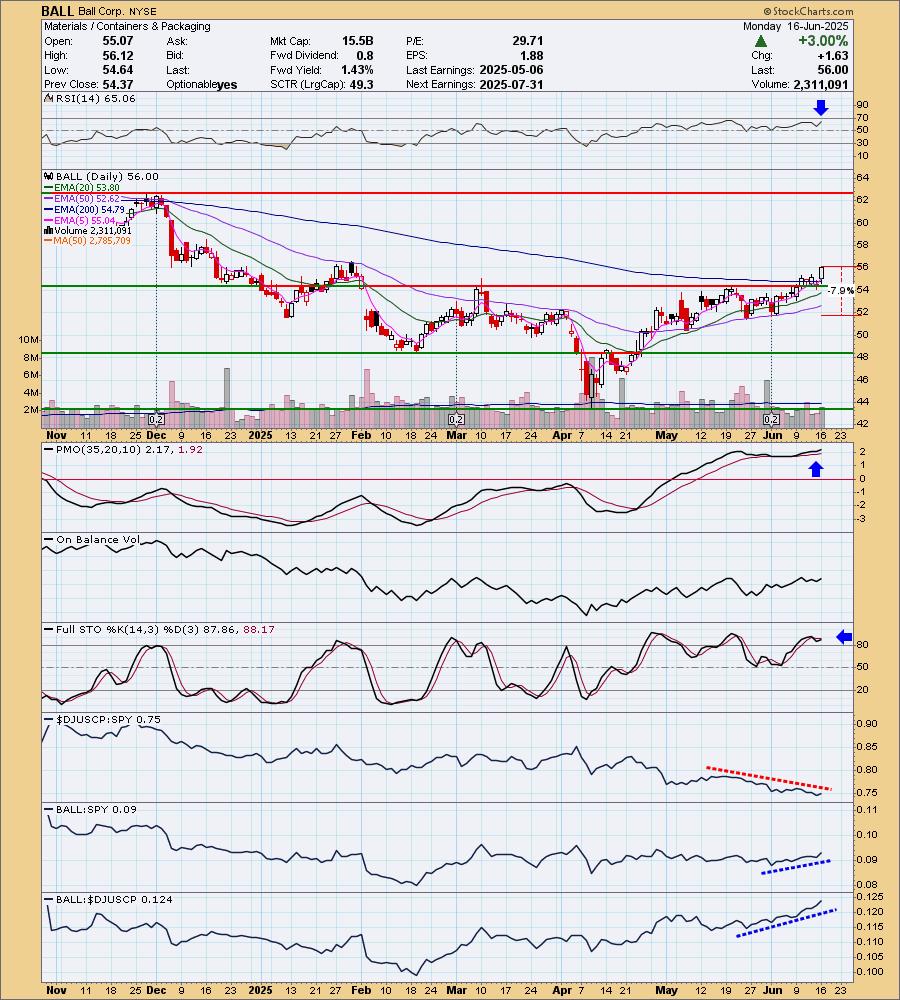Click the BALL (Daily) 56.00 legend label
Viewport: 900px width, 1000px height.
point(107,177)
